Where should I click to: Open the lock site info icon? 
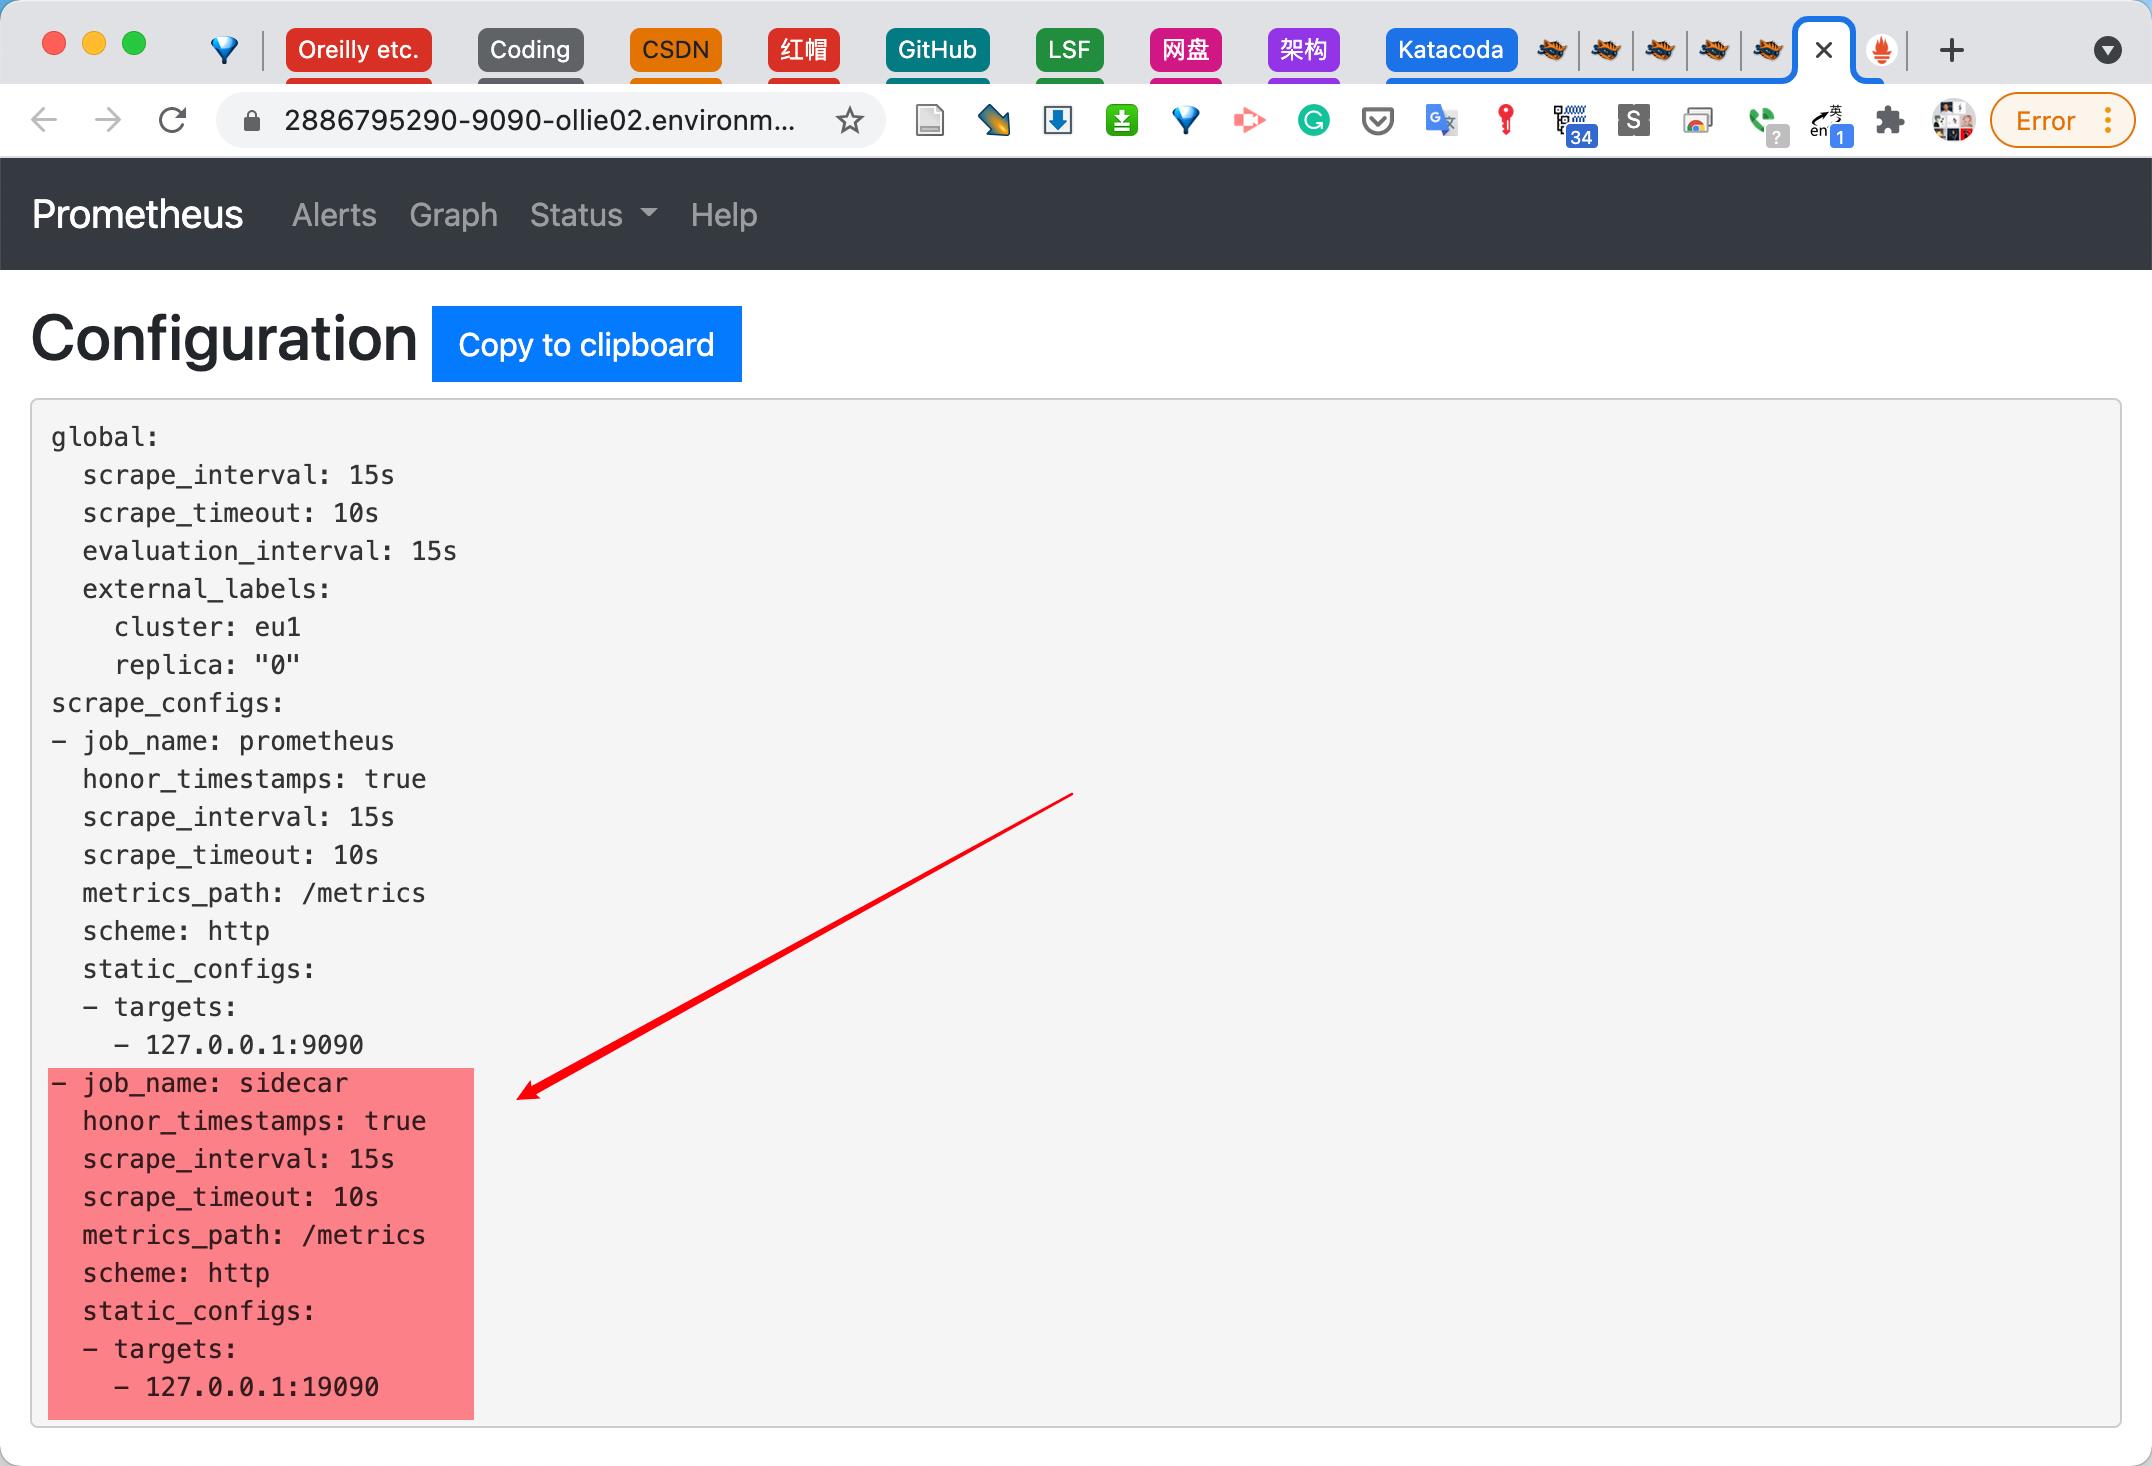[x=252, y=121]
